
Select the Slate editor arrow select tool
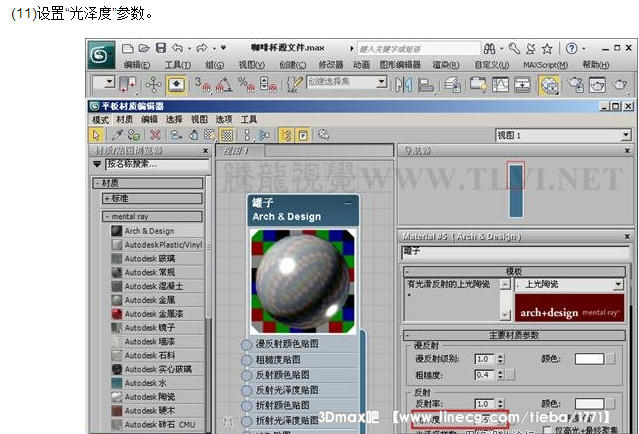pos(97,135)
